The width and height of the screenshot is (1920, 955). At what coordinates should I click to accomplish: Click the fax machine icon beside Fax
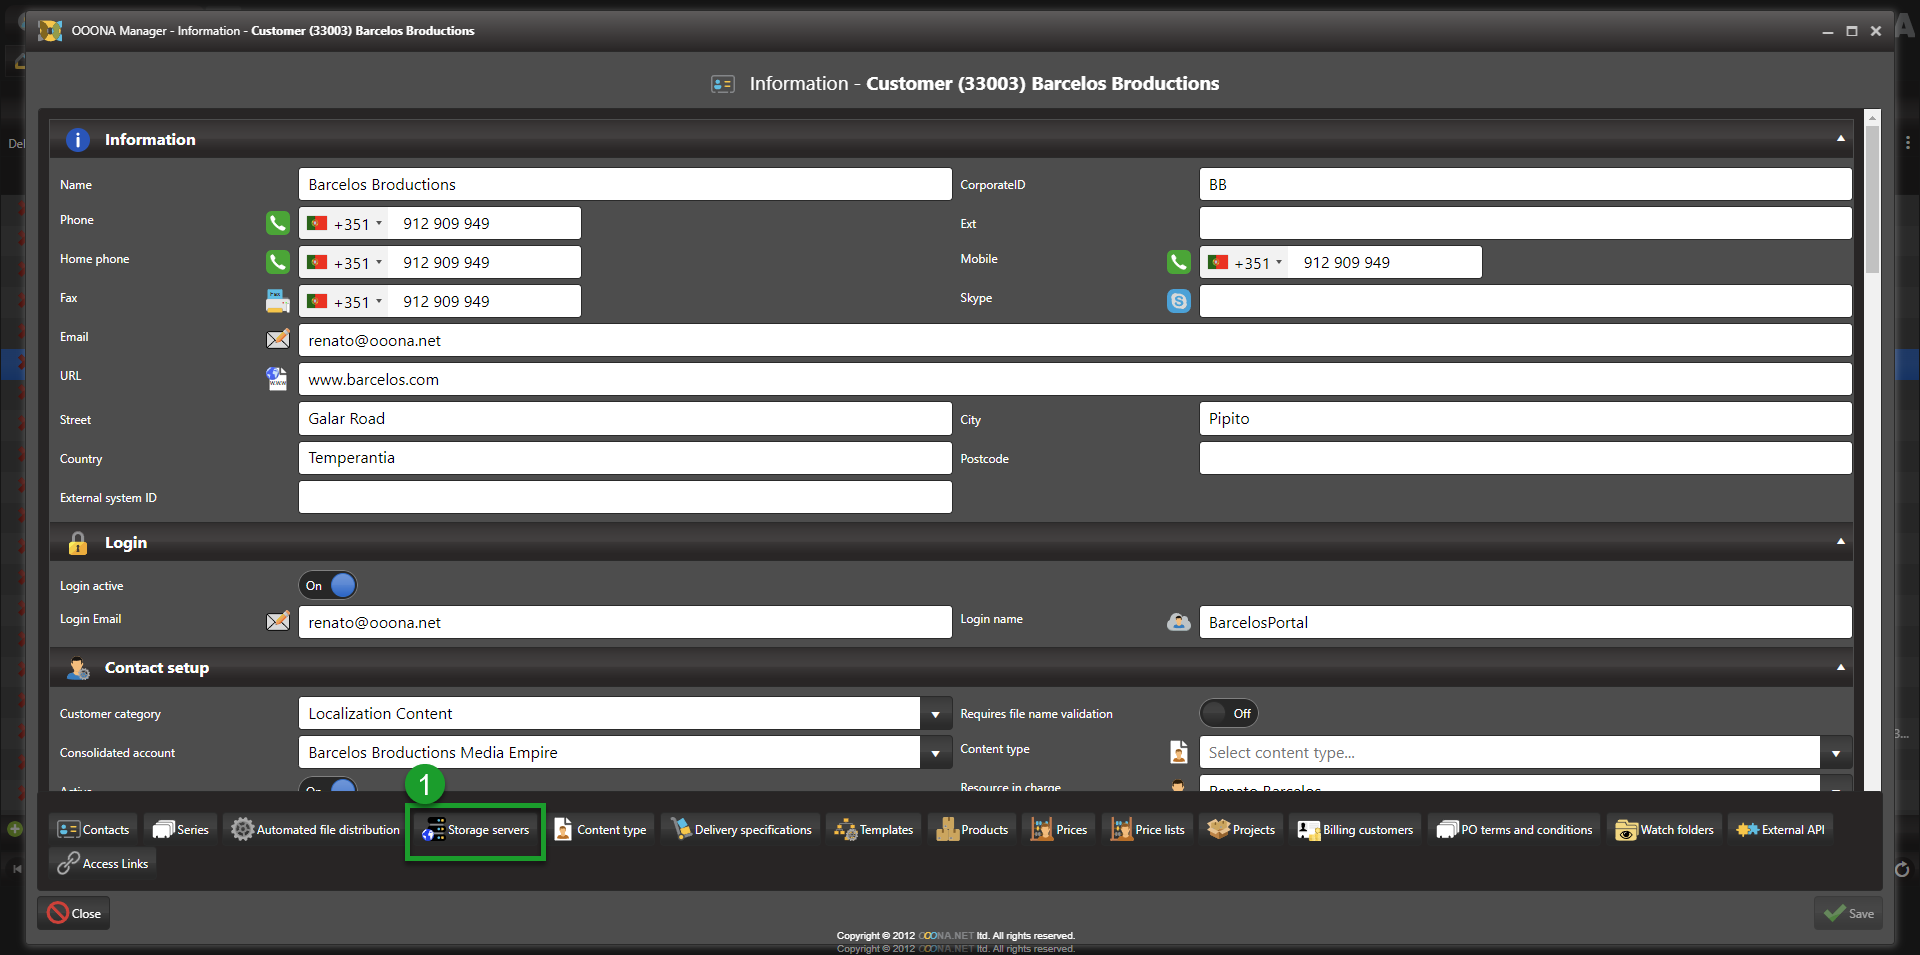tap(277, 301)
